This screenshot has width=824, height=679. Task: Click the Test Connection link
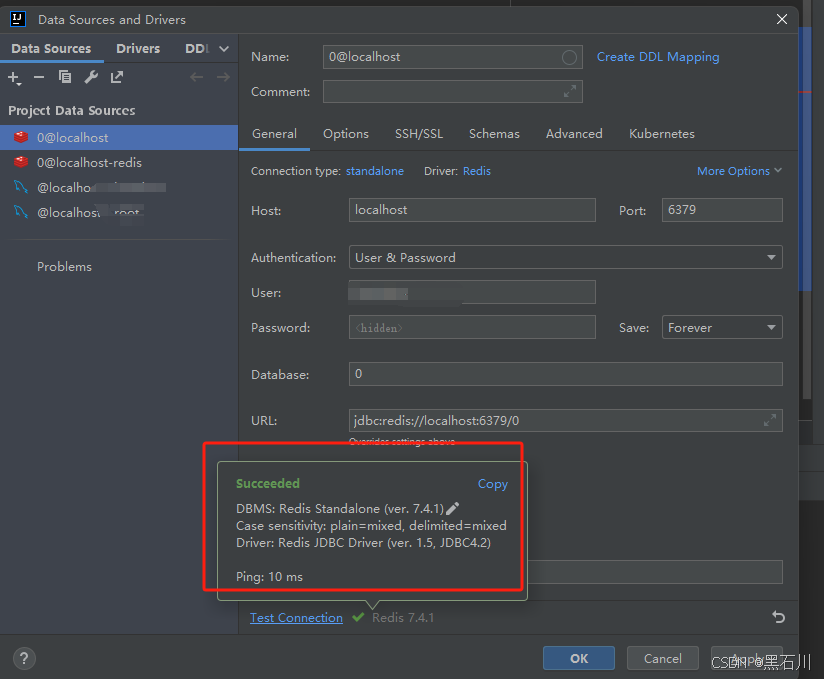tap(296, 618)
